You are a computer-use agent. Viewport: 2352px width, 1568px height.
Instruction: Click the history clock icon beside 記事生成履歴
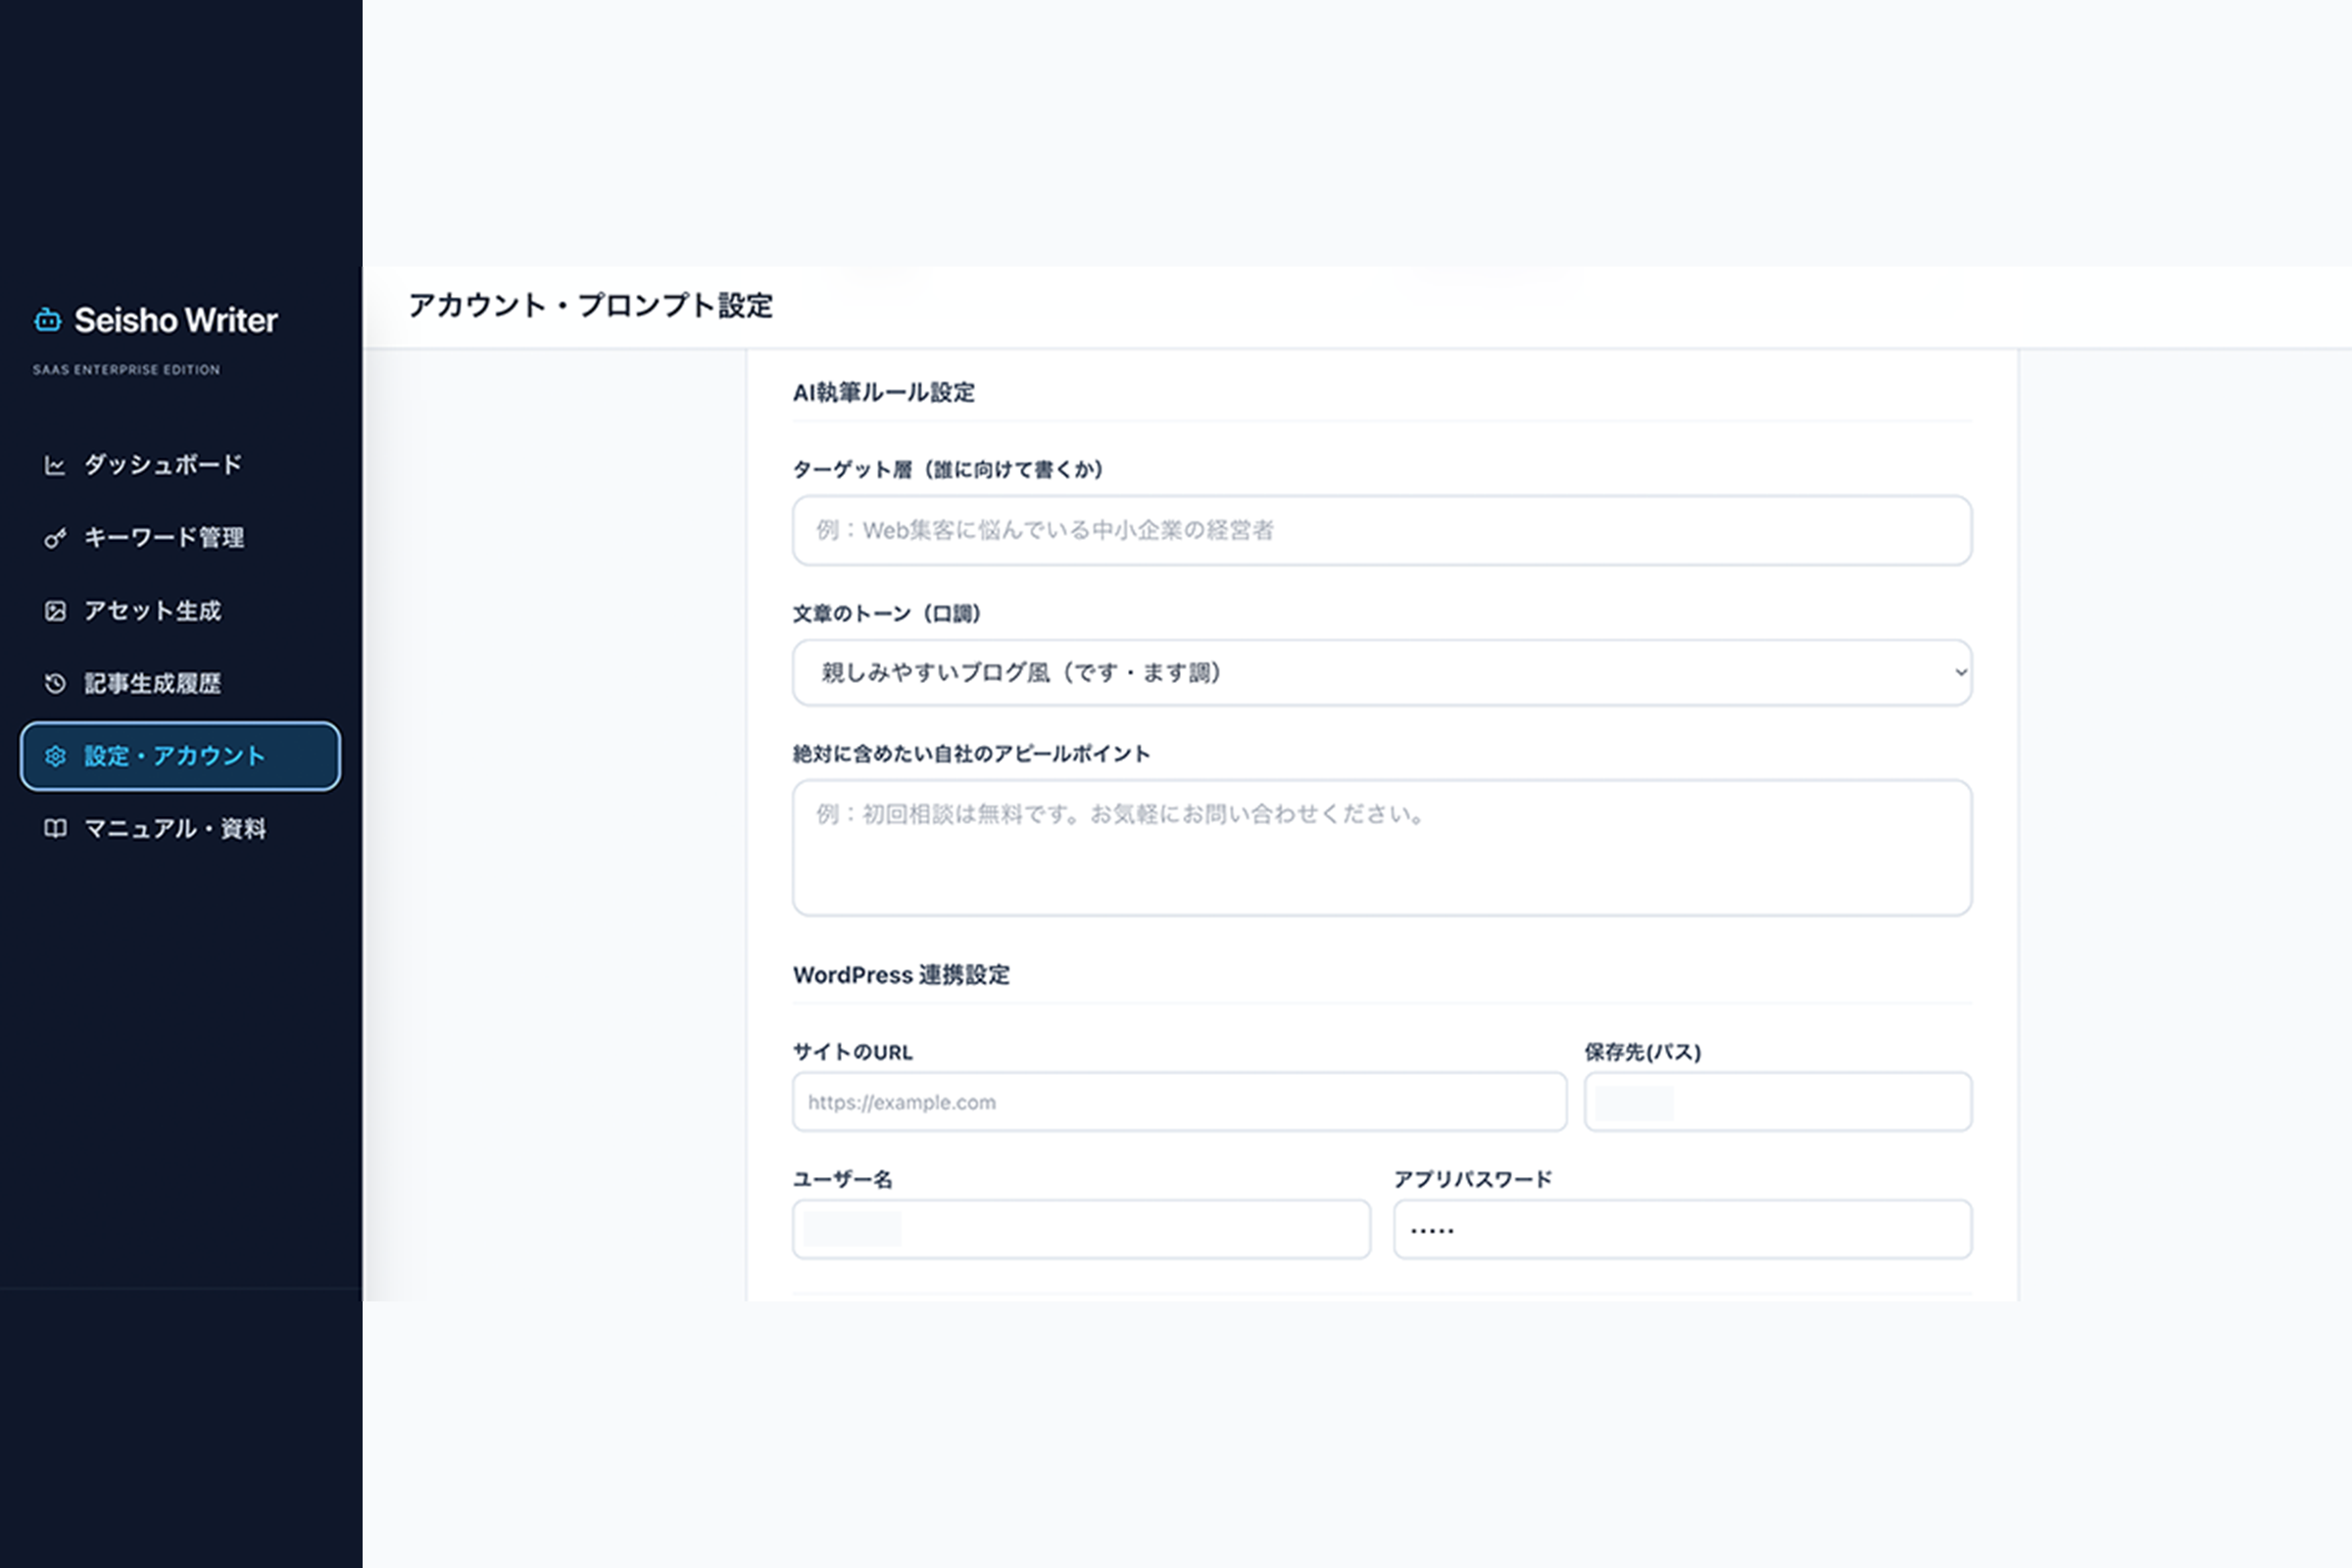(55, 684)
